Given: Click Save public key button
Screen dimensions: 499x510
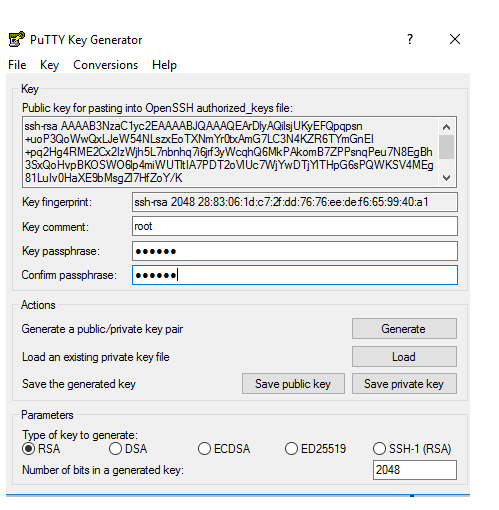Looking at the screenshot, I should point(293,384).
